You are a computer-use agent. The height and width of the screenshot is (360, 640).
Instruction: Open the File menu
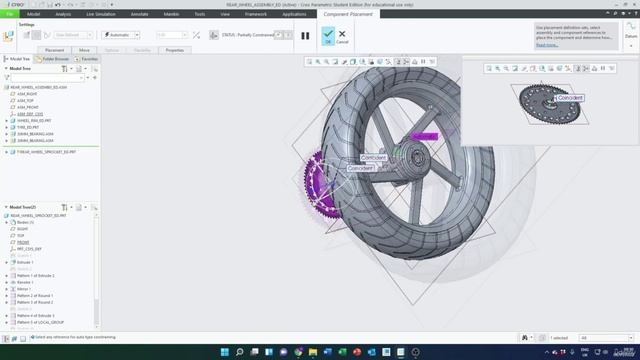[x=9, y=14]
